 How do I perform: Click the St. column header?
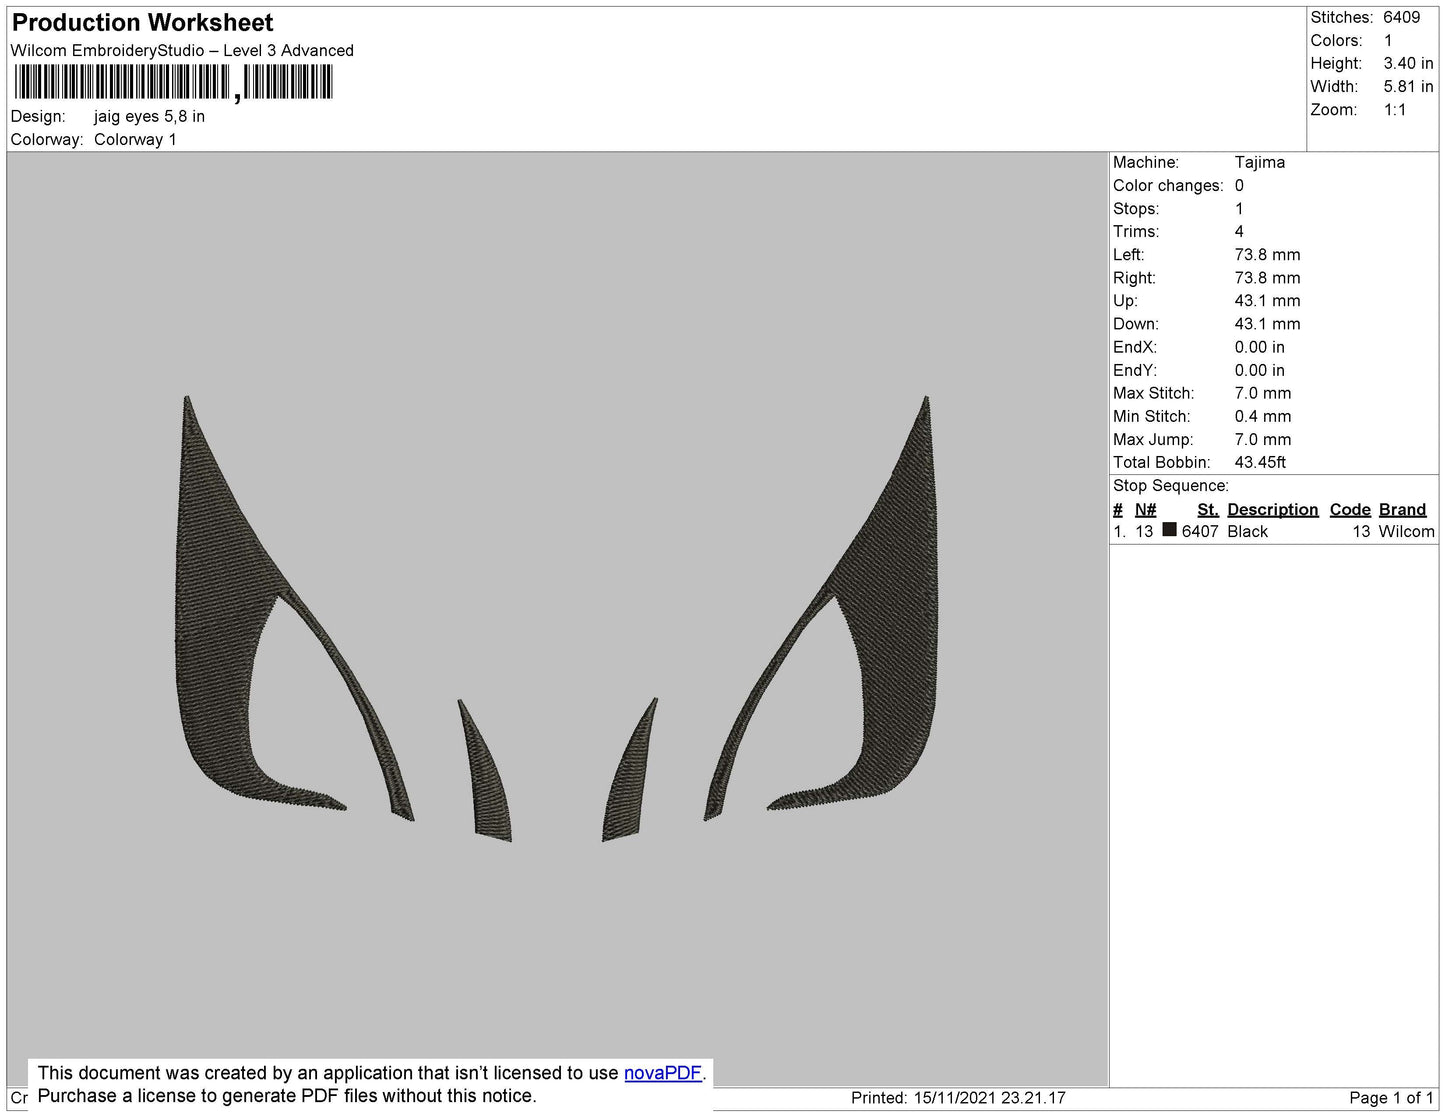pyautogui.click(x=1208, y=509)
